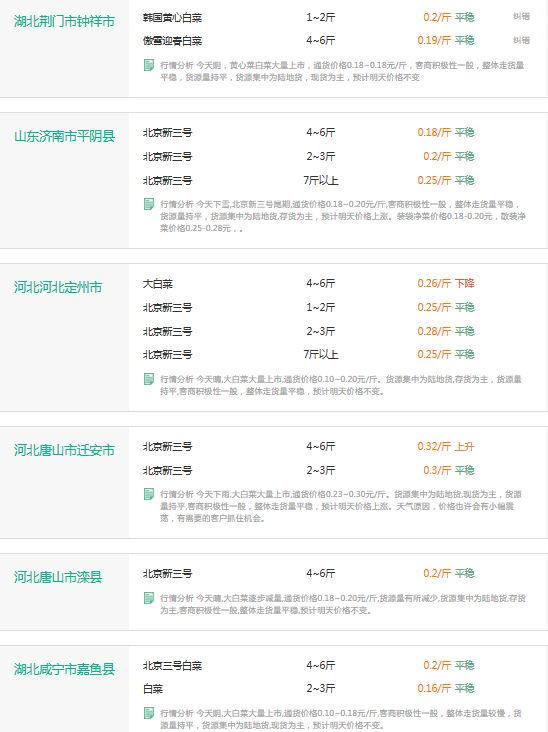Click the 行情分析 document icon under 迁安市
The image size is (548, 732).
coord(149,494)
